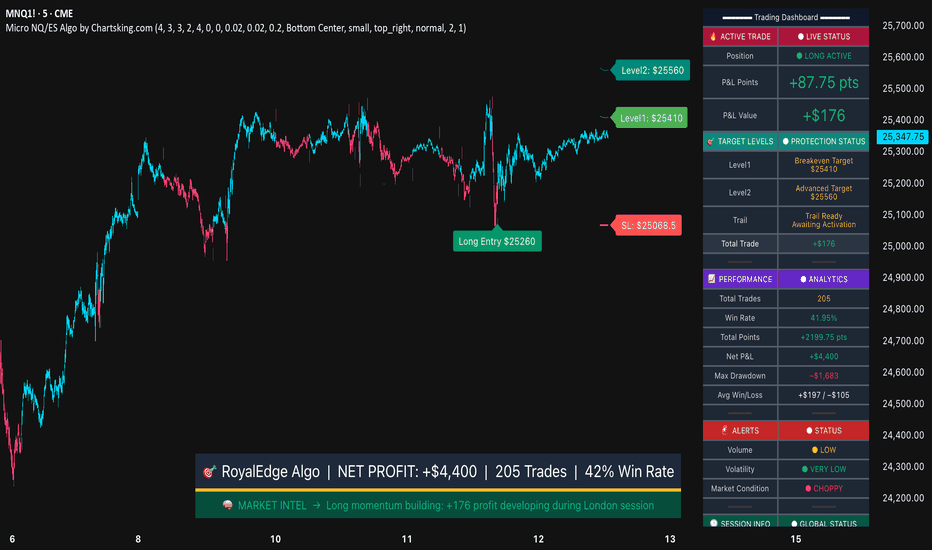Viewport: 932px width, 550px height.
Task: Click the dot beside PROTECTION STATUS
Action: 786,142
